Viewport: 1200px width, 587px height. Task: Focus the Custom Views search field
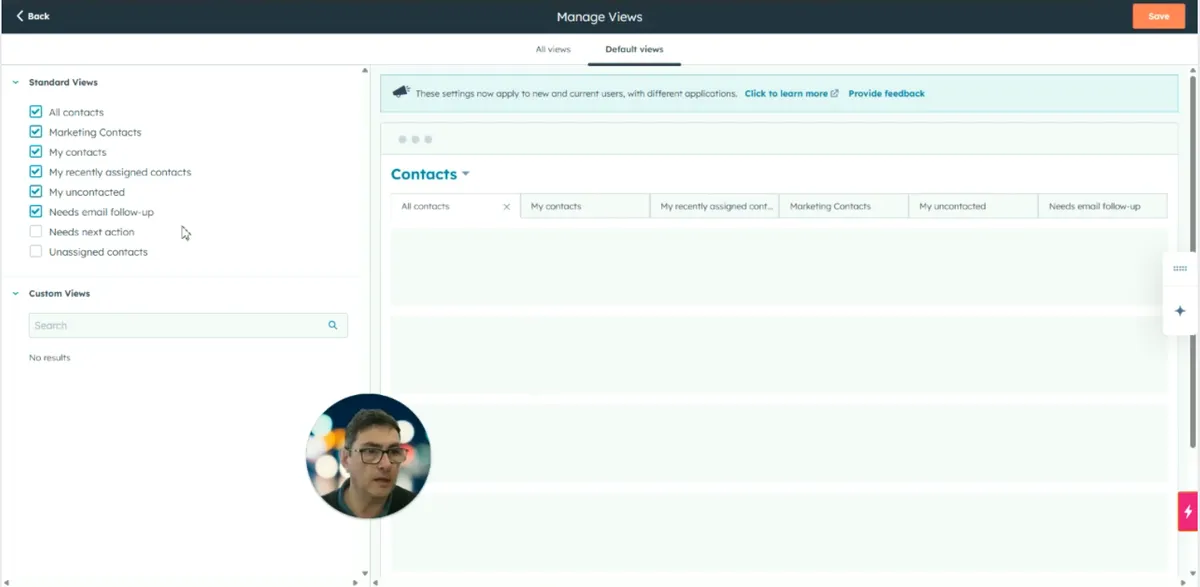pos(188,325)
